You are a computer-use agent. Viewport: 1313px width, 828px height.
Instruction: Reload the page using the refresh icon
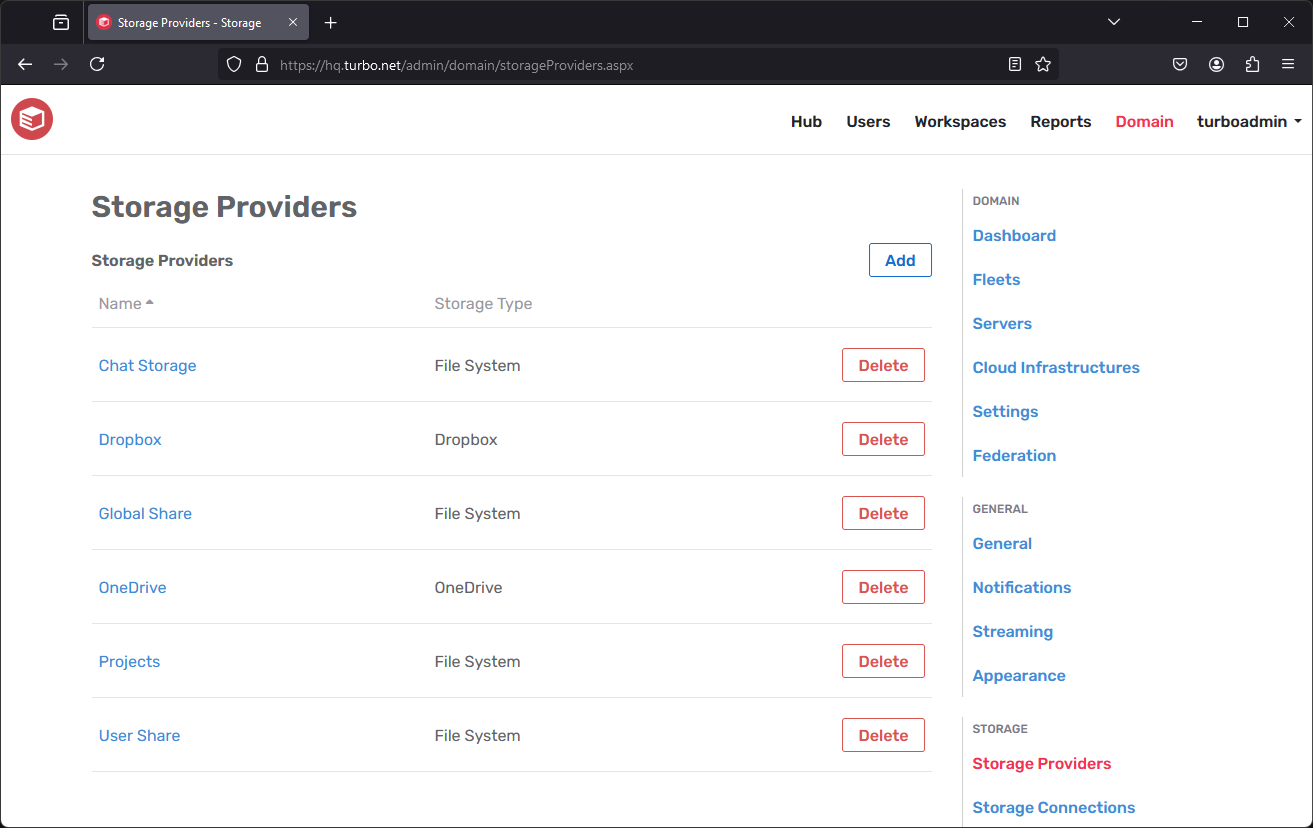96,64
